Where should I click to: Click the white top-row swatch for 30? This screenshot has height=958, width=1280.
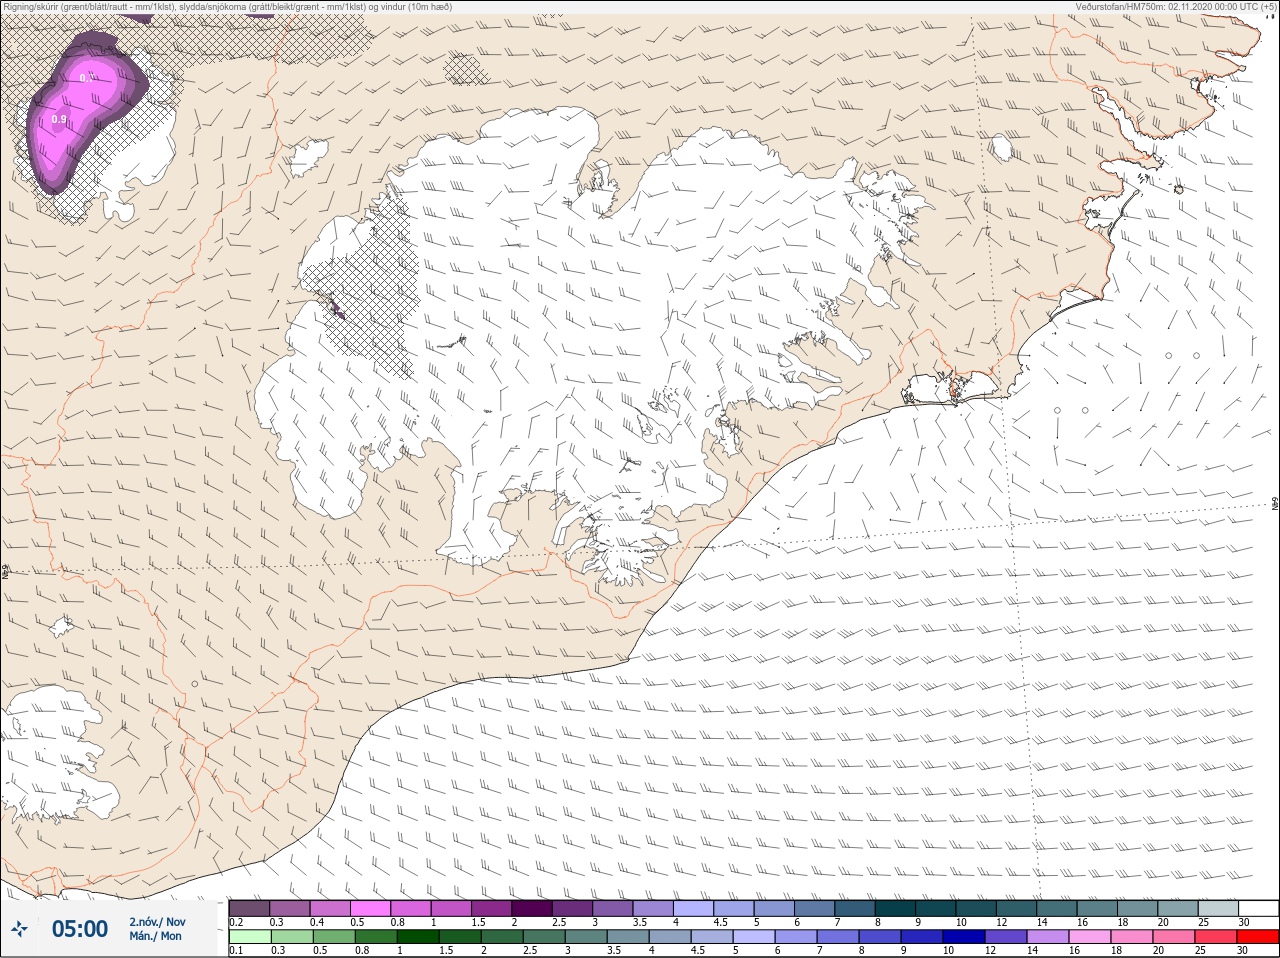pyautogui.click(x=1259, y=908)
